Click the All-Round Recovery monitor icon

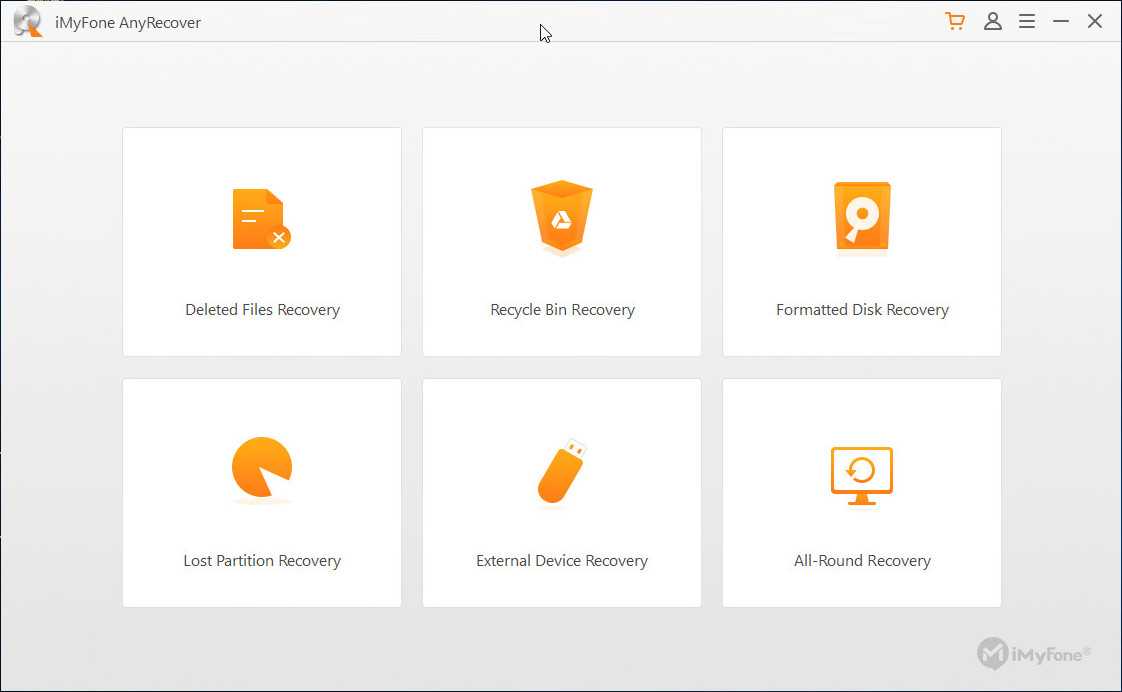tap(861, 474)
